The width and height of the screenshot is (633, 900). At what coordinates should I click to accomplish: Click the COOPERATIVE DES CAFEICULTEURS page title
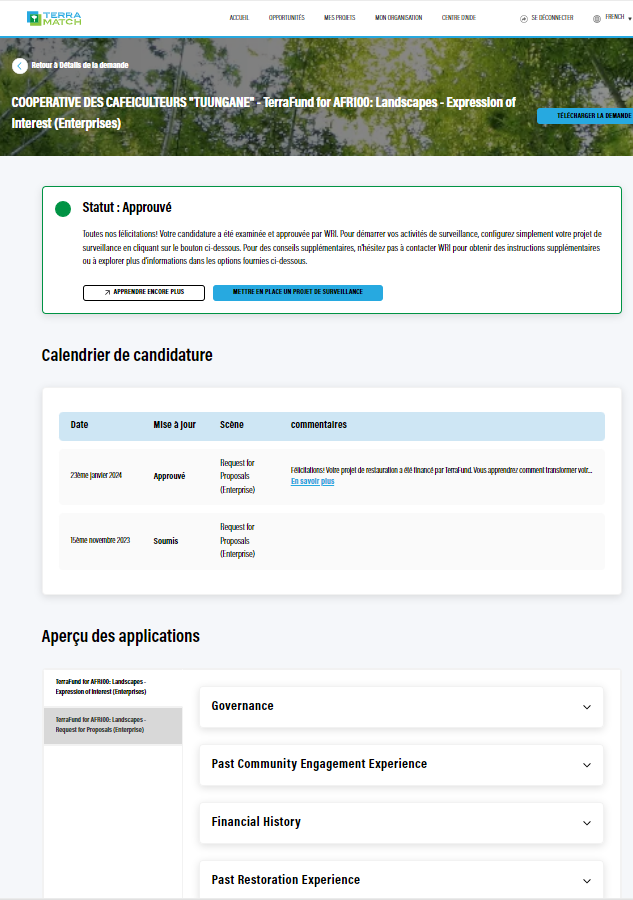click(263, 113)
